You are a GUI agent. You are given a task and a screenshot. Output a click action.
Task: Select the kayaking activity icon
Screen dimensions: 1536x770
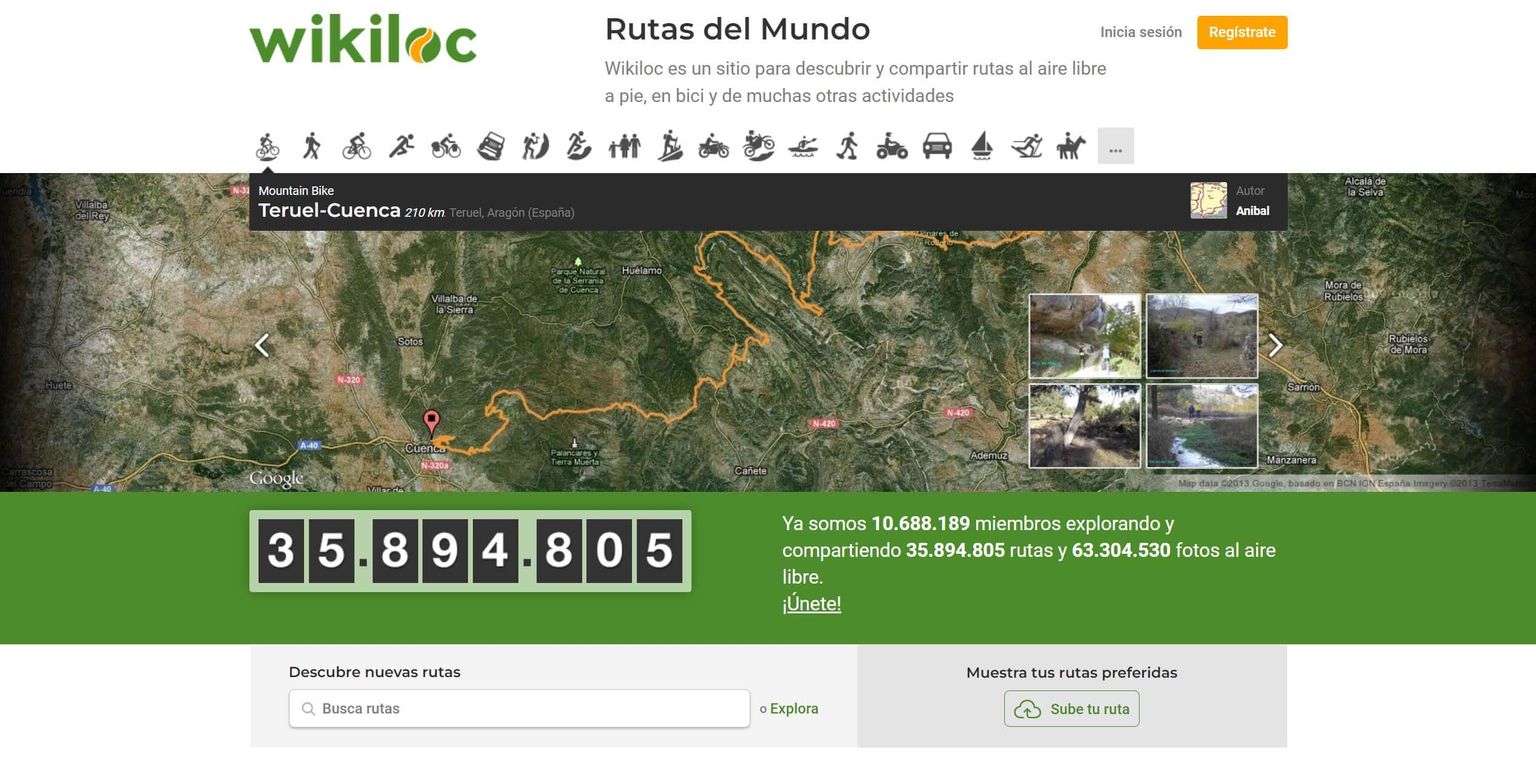click(x=802, y=146)
